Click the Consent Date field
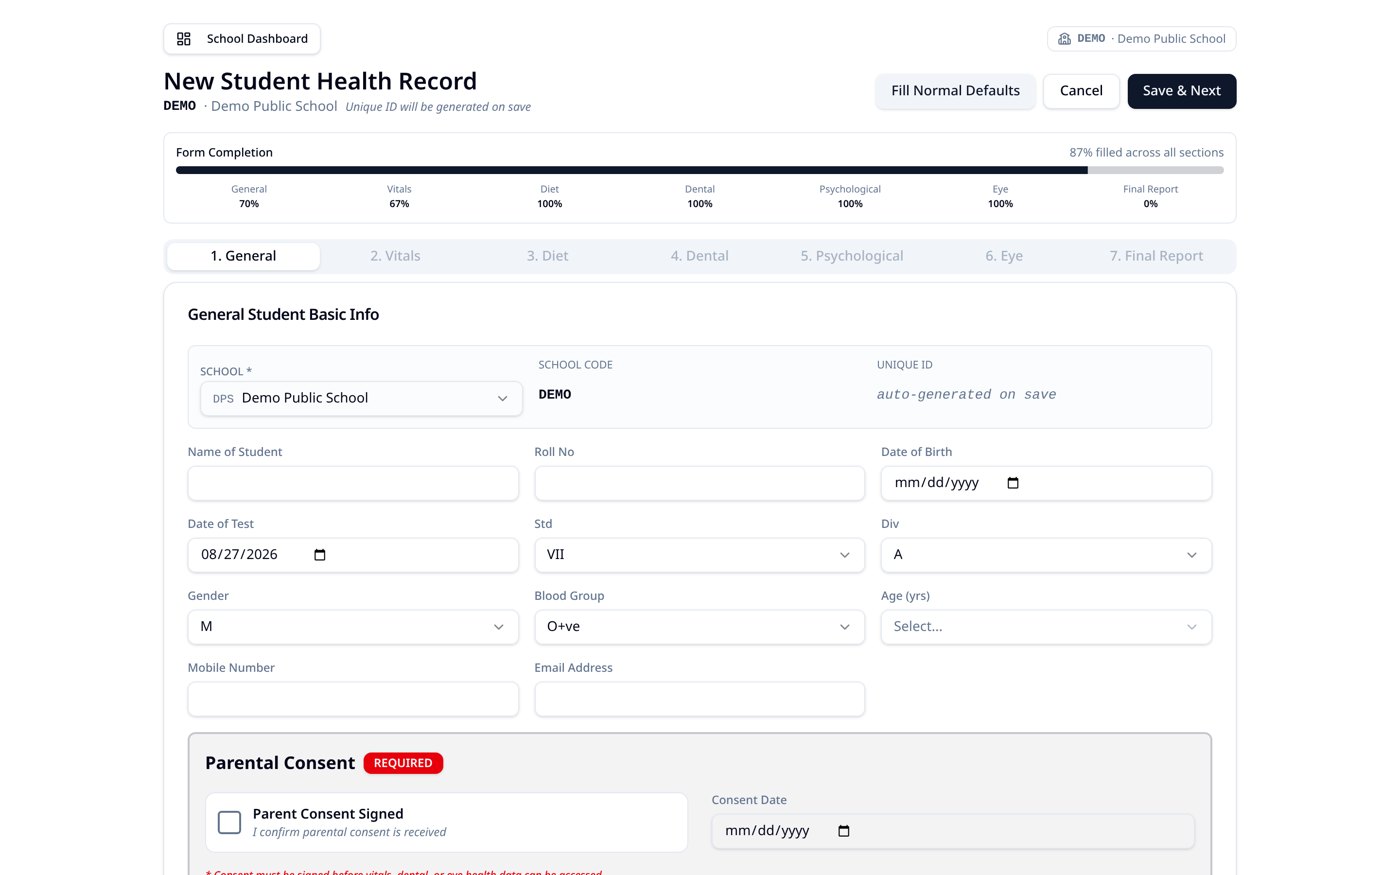 953,831
